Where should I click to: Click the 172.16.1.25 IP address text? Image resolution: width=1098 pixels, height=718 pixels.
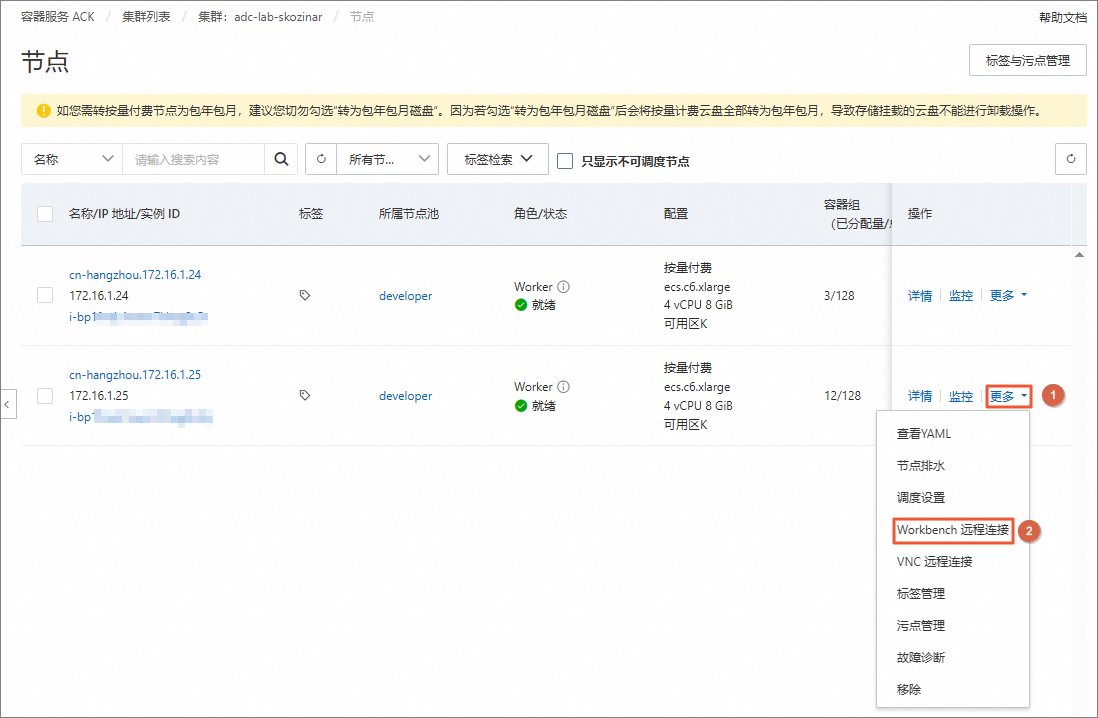(x=99, y=396)
